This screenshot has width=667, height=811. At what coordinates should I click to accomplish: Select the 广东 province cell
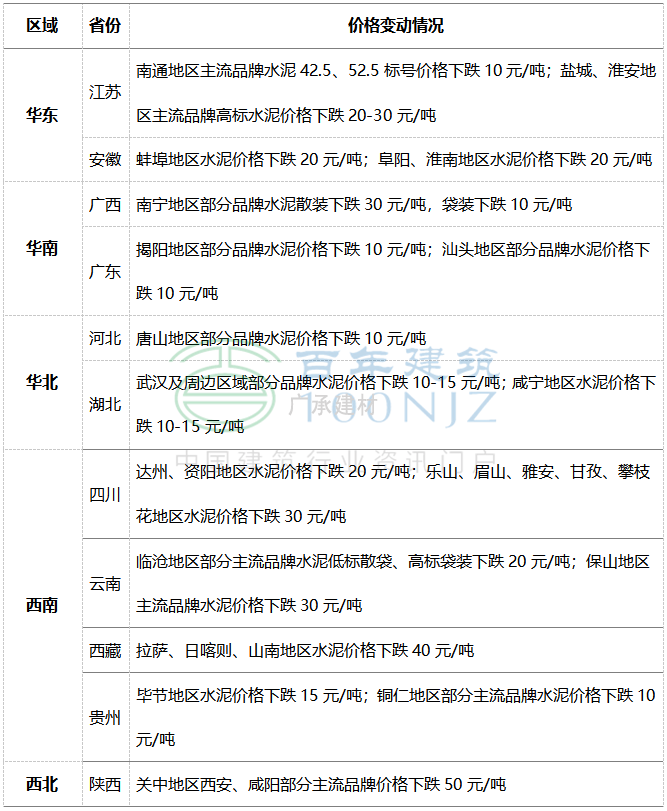pos(105,271)
